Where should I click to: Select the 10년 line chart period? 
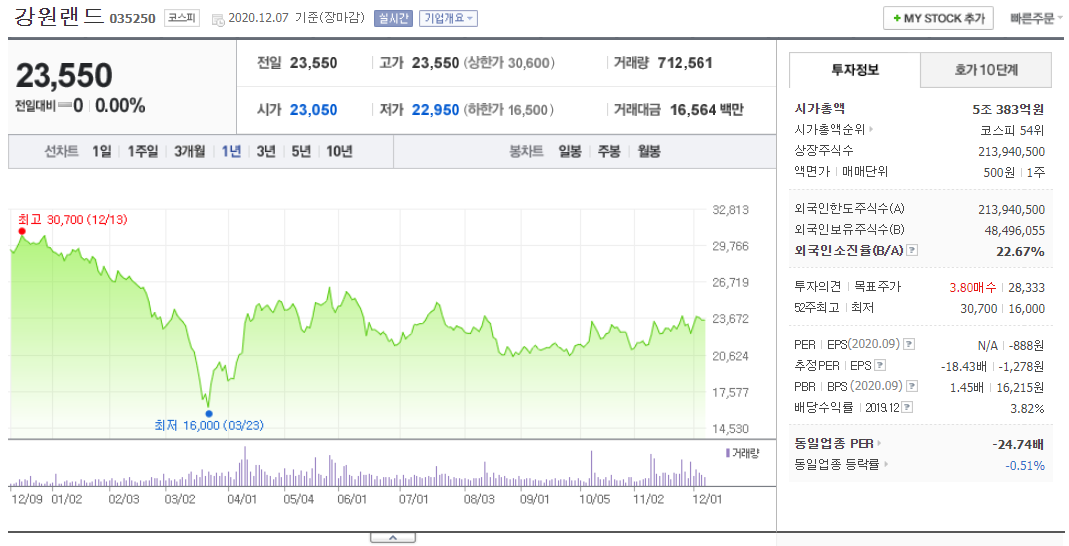(339, 151)
